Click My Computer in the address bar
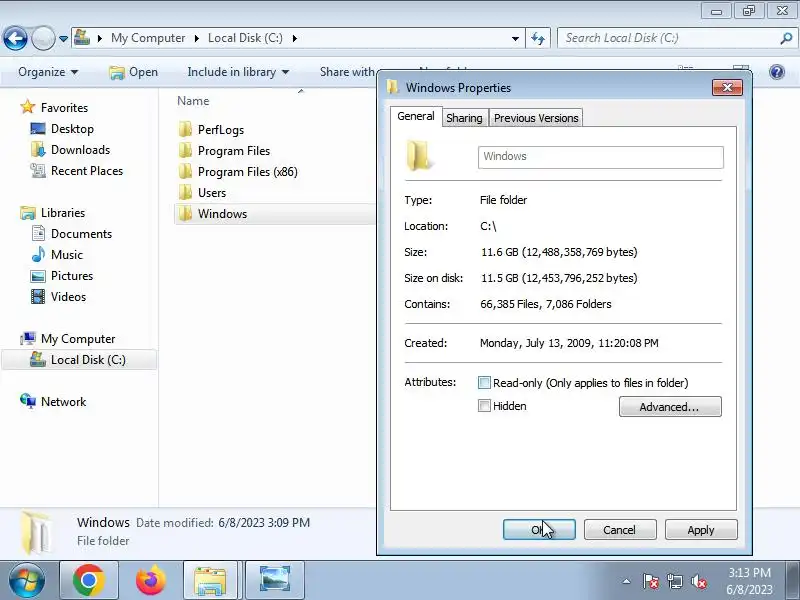Viewport: 800px width, 600px height. click(x=148, y=38)
